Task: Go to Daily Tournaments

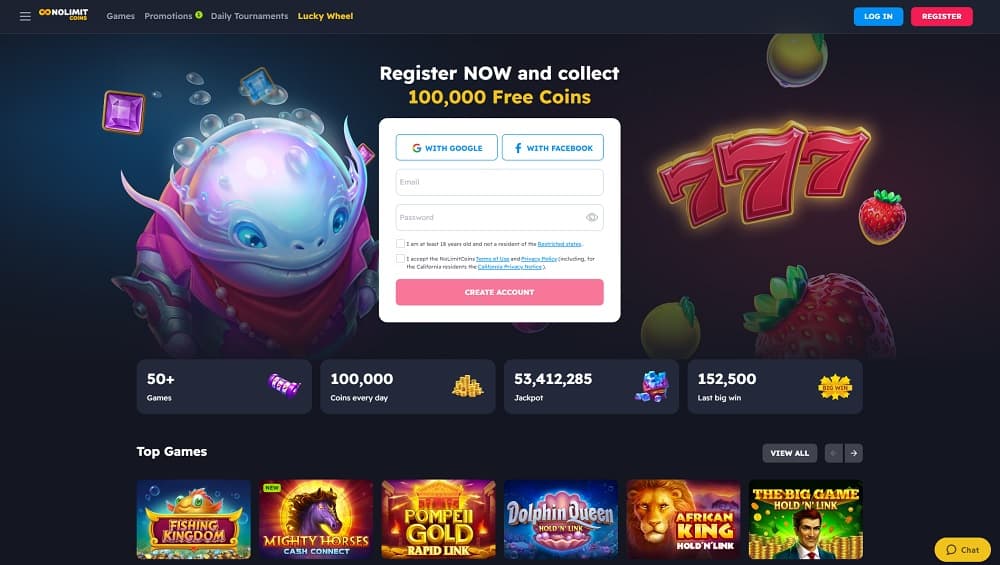Action: coord(249,16)
